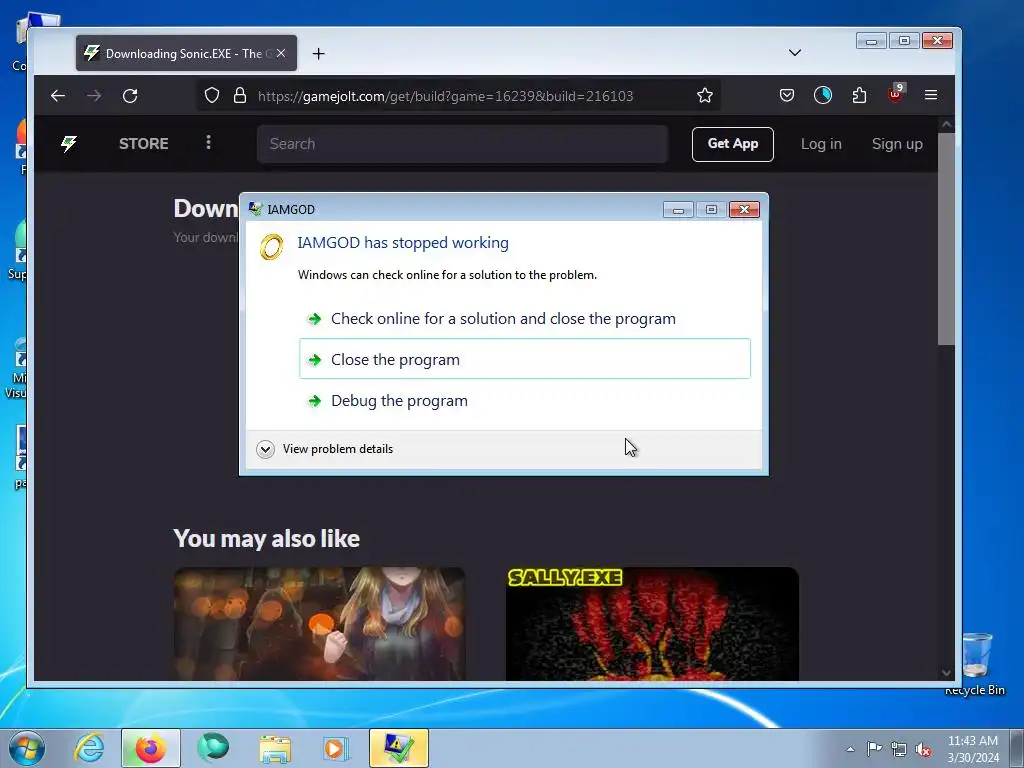Viewport: 1024px width, 768px height.
Task: Open the Log in link
Action: click(x=821, y=144)
